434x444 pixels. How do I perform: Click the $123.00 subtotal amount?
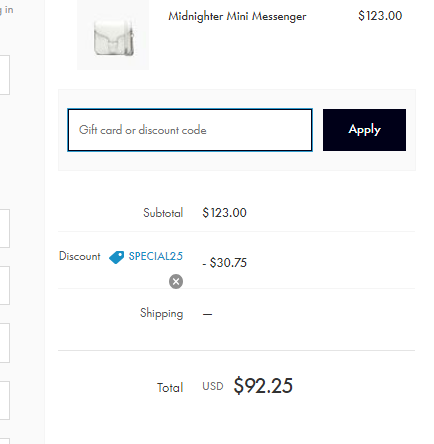224,213
